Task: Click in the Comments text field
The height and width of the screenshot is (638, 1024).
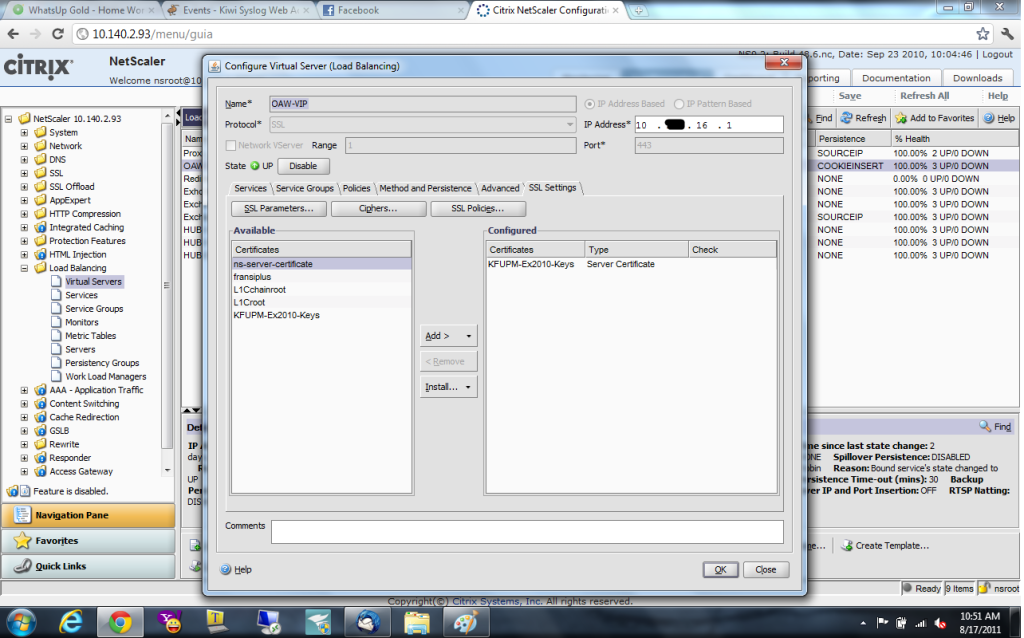Action: click(x=527, y=532)
